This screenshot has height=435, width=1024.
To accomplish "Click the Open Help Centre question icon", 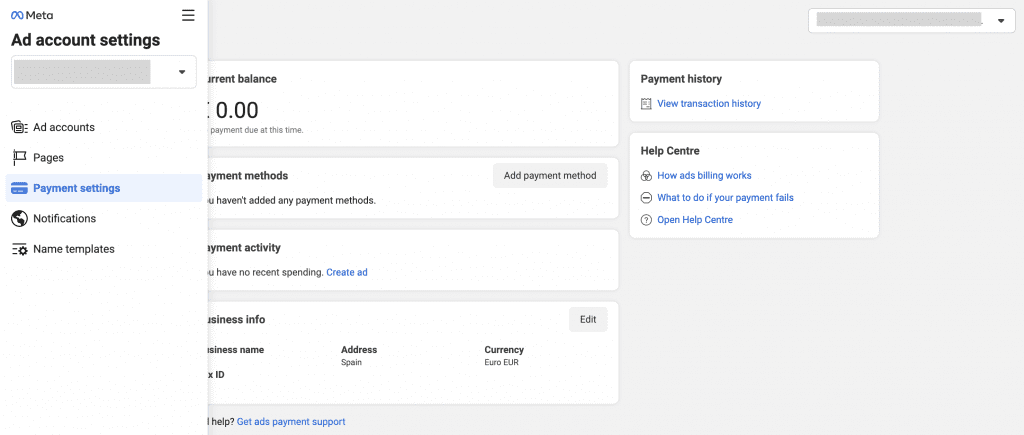I will (647, 219).
